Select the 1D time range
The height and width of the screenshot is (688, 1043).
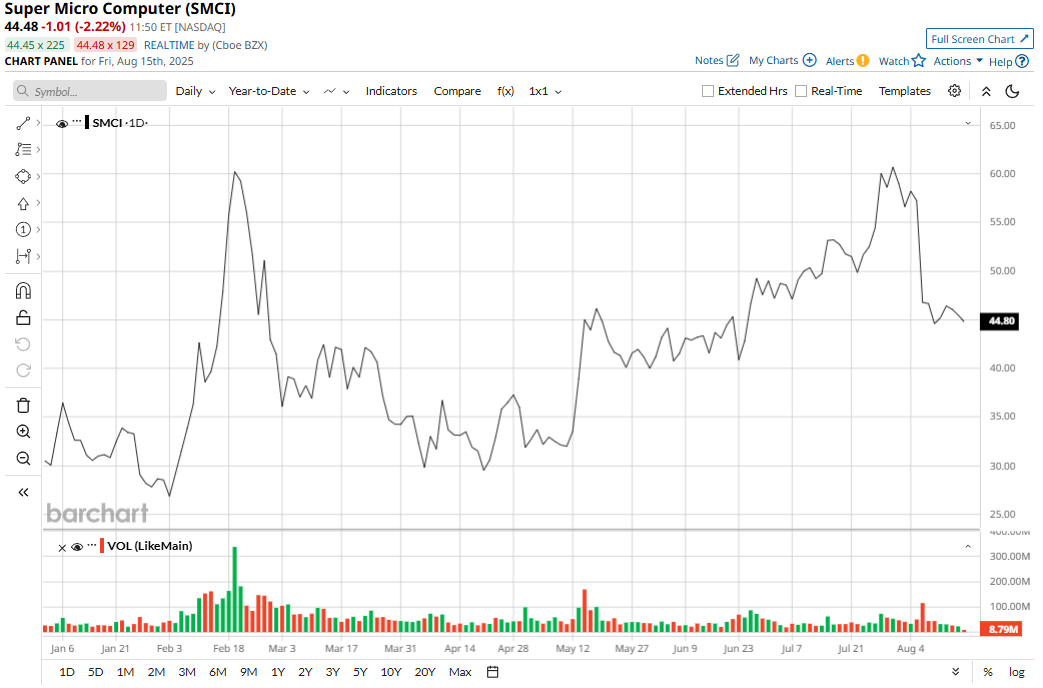(x=67, y=672)
